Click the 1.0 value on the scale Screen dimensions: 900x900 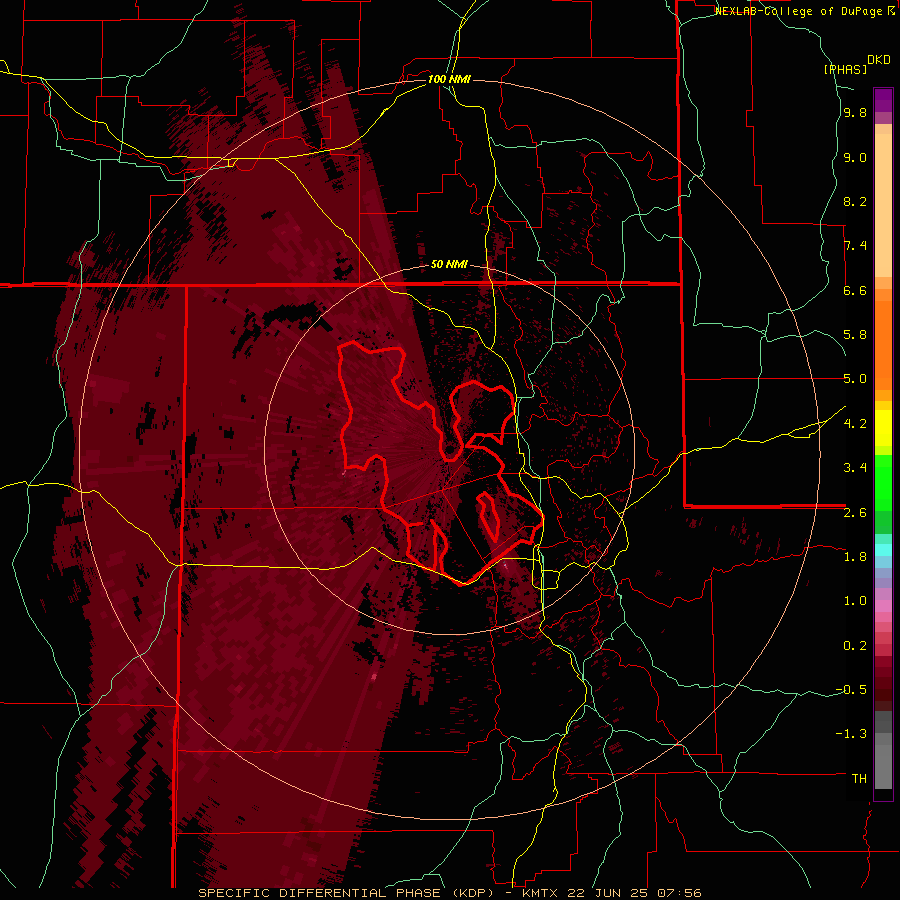pyautogui.click(x=855, y=601)
